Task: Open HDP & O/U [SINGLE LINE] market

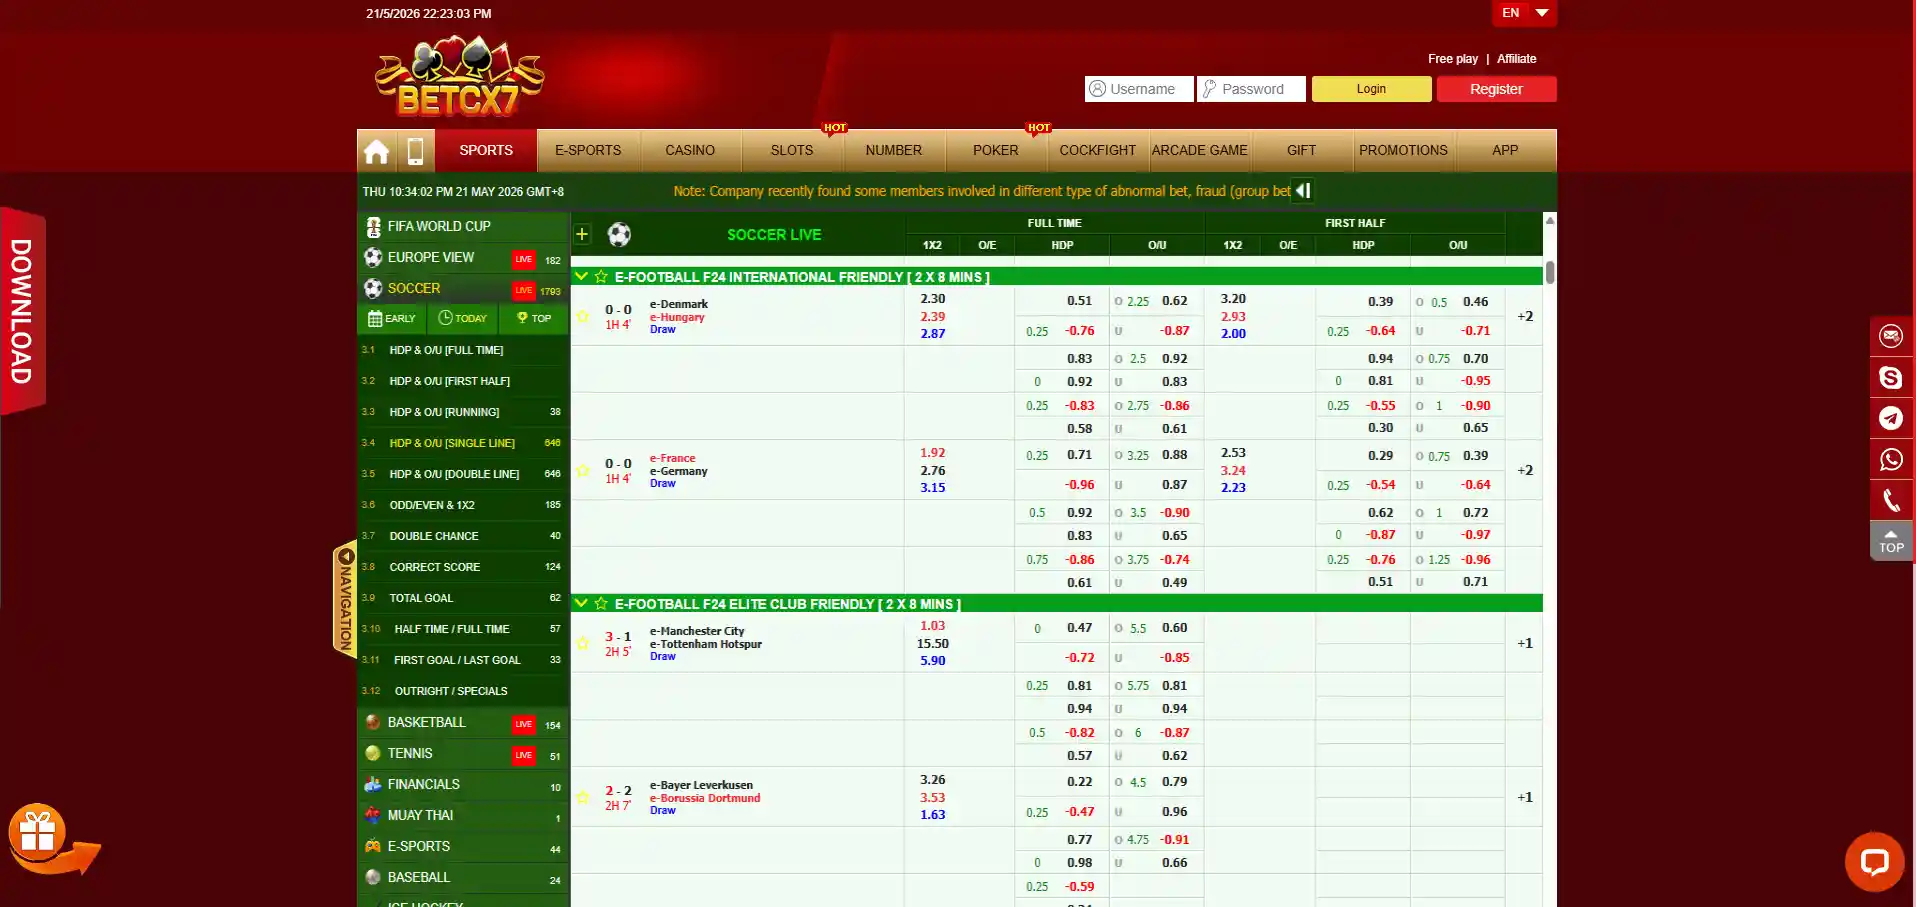Action: coord(463,443)
